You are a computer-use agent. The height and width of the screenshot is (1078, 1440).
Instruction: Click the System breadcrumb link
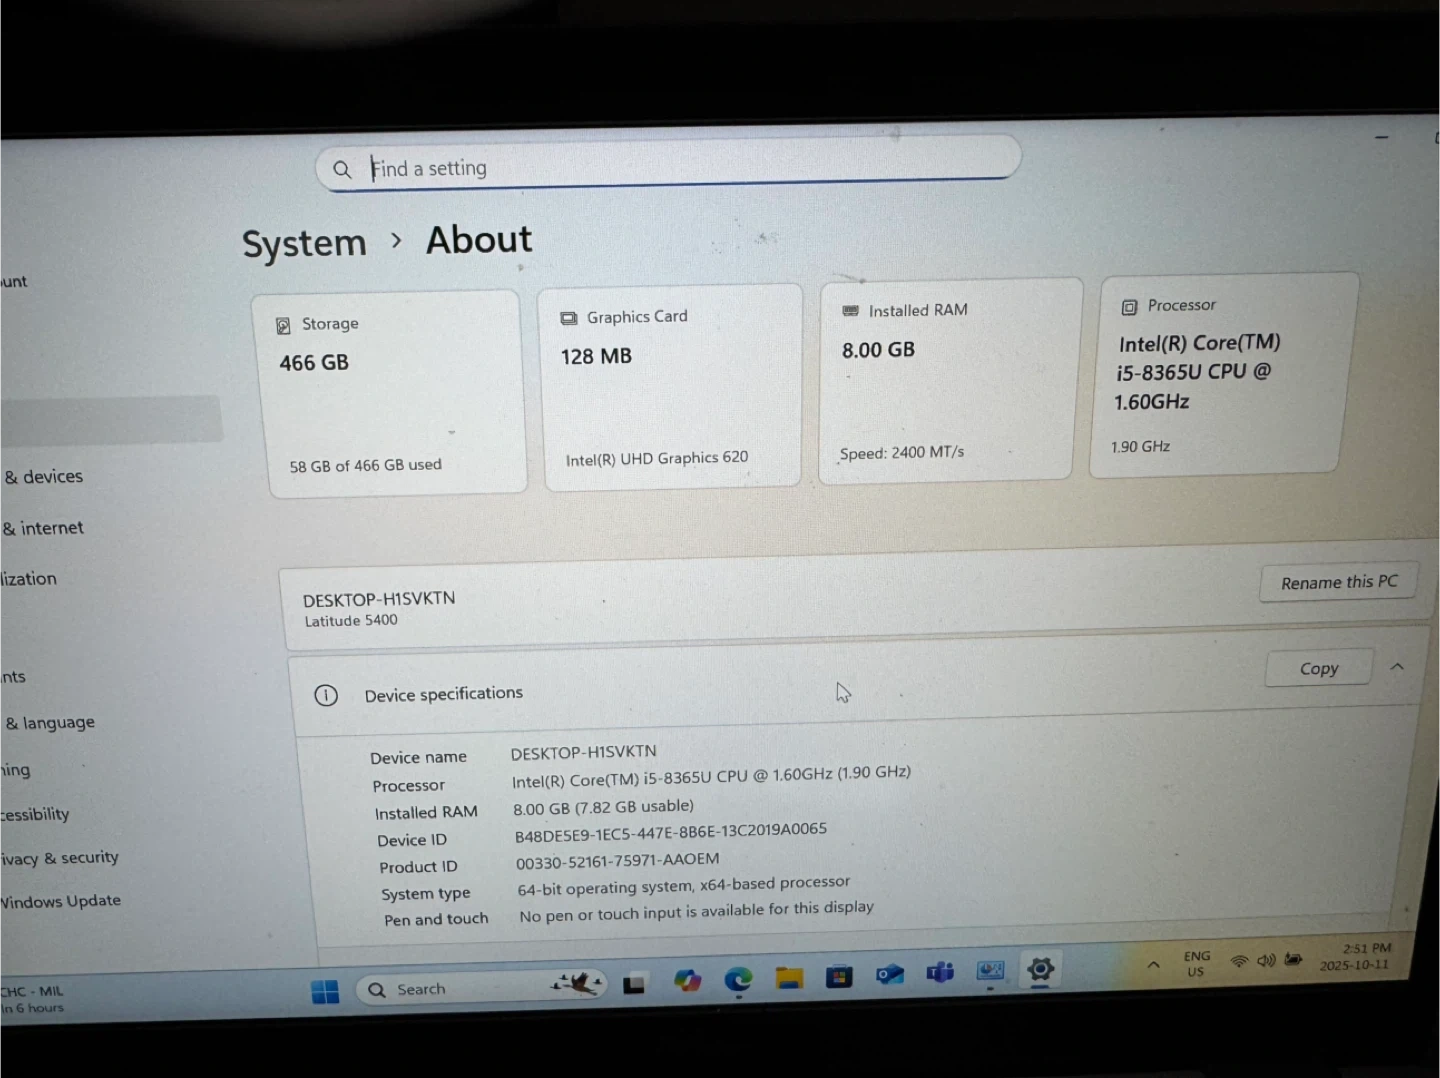[304, 243]
